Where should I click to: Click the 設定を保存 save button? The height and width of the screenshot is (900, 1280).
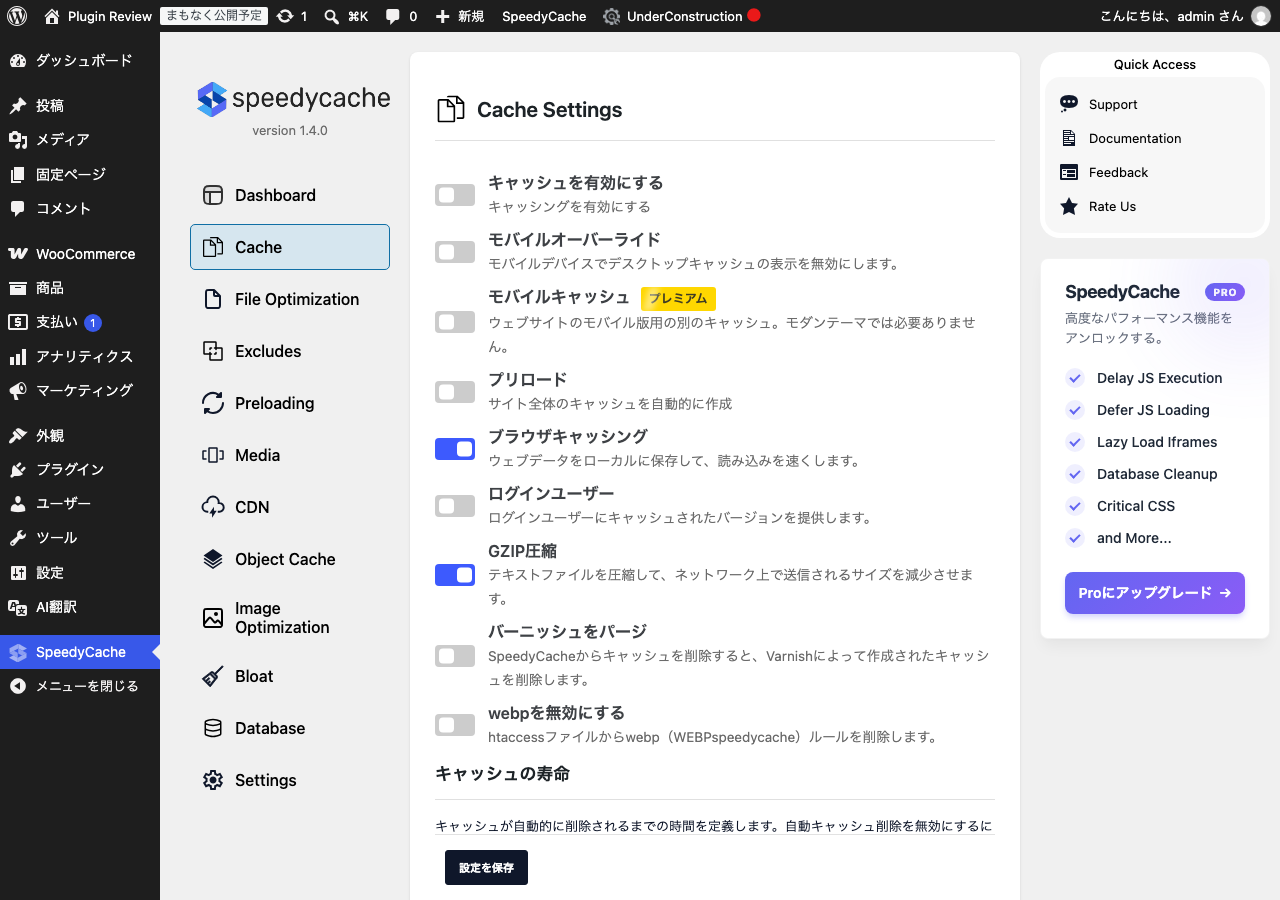[486, 868]
